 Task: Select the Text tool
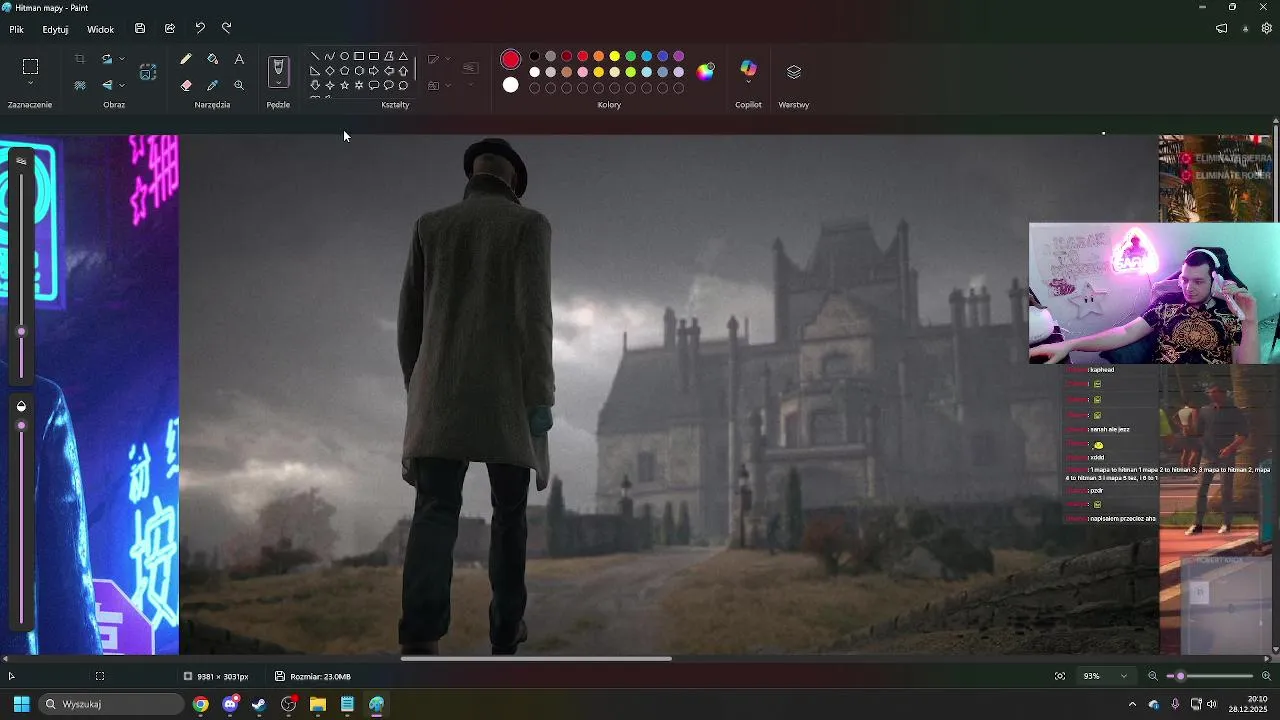point(239,59)
